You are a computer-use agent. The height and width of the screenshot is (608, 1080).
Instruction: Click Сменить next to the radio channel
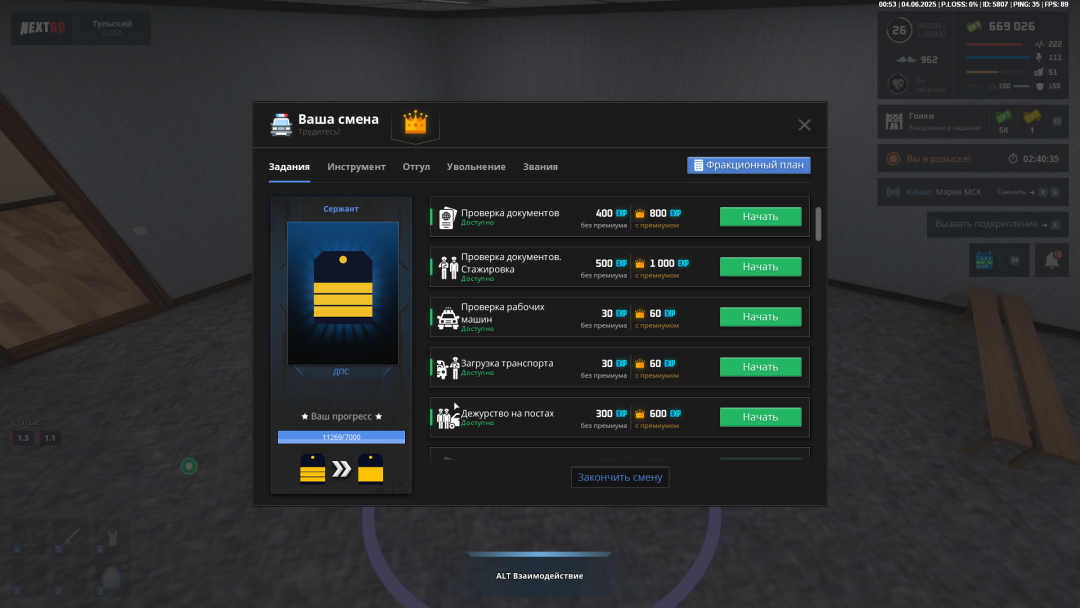click(1016, 192)
